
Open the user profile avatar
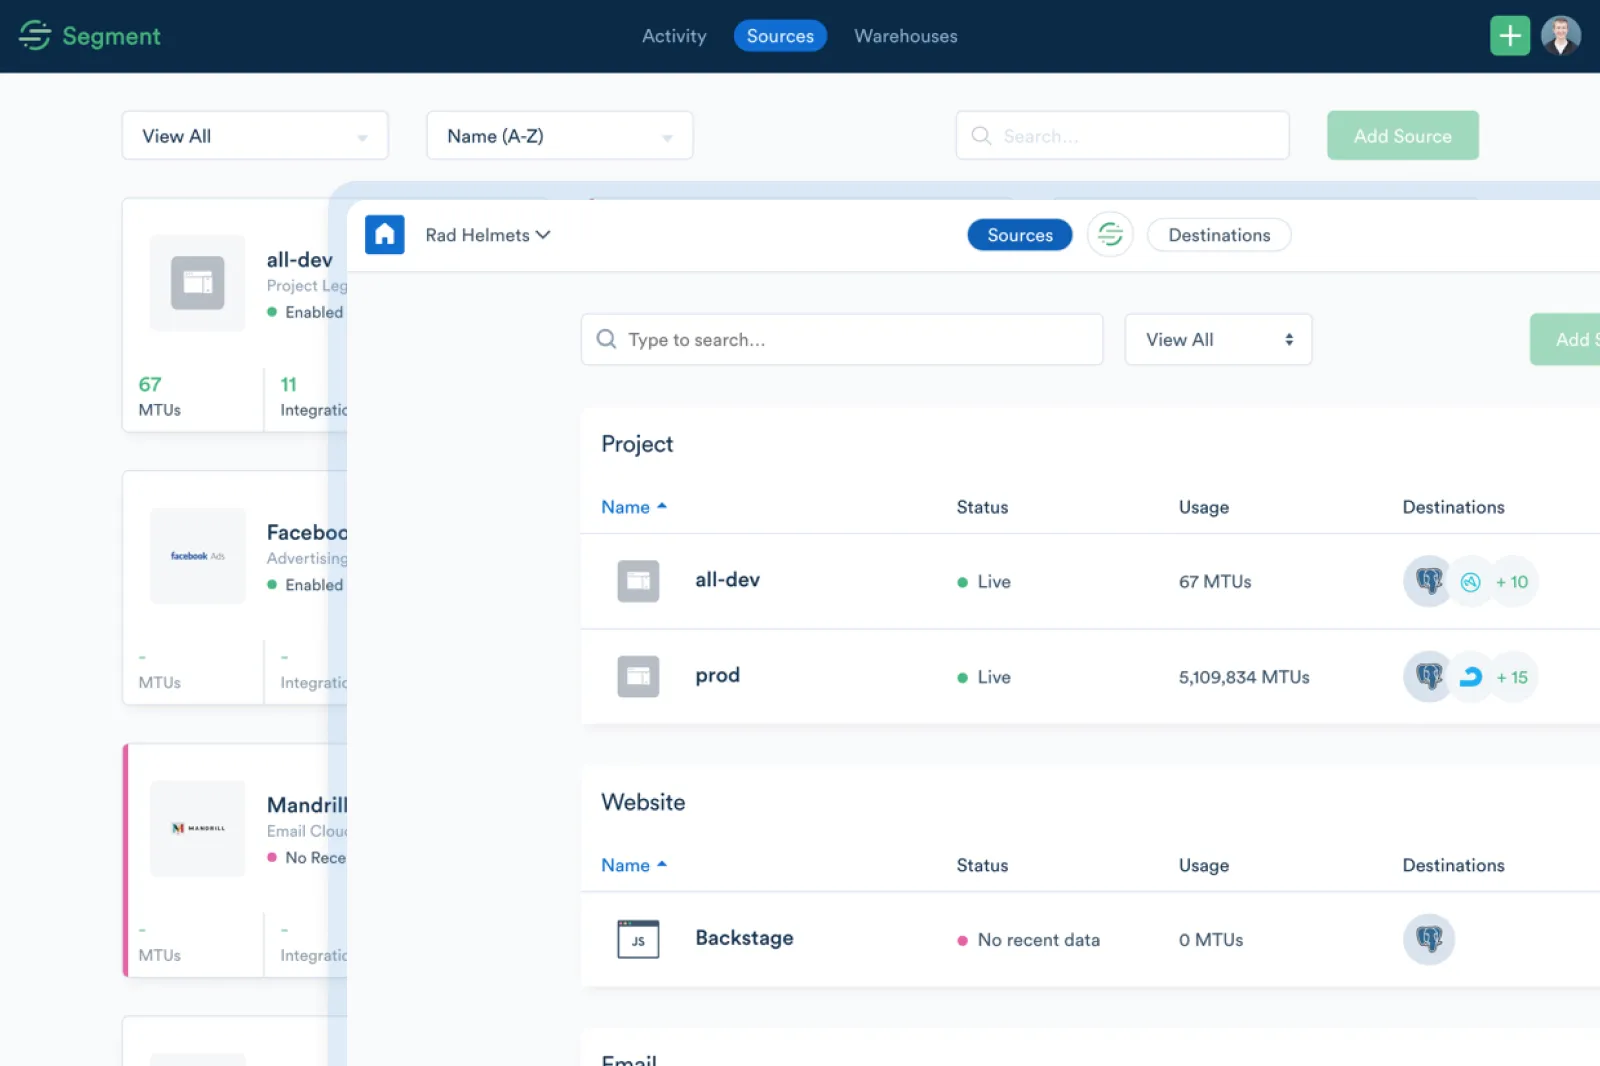coord(1561,36)
